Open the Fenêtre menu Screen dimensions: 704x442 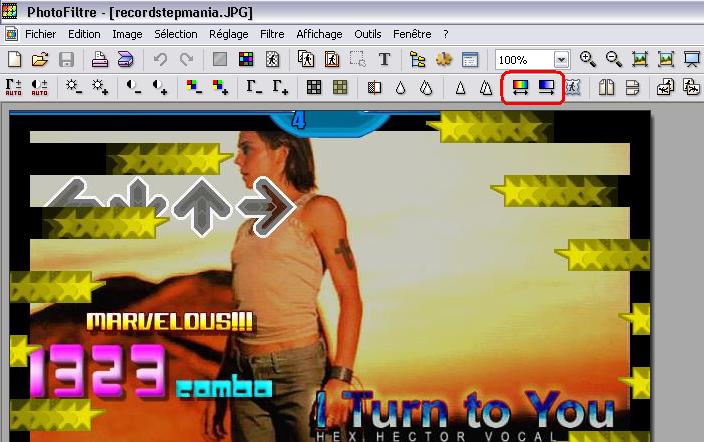pos(412,34)
